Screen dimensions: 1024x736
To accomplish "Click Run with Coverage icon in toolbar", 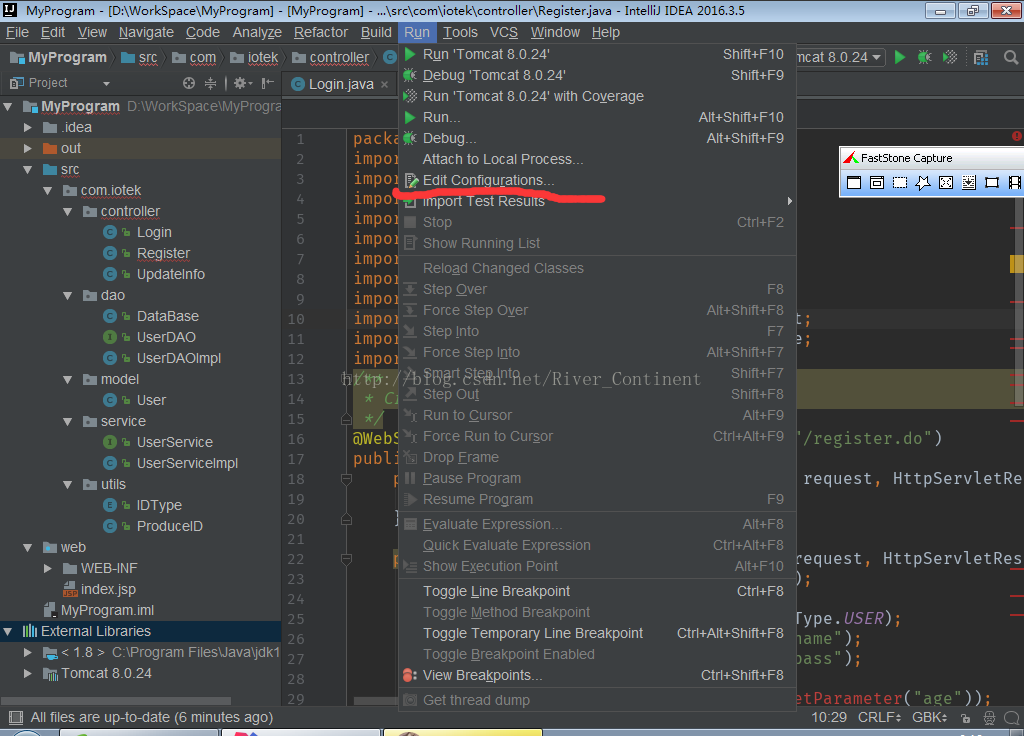I will click(x=950, y=57).
